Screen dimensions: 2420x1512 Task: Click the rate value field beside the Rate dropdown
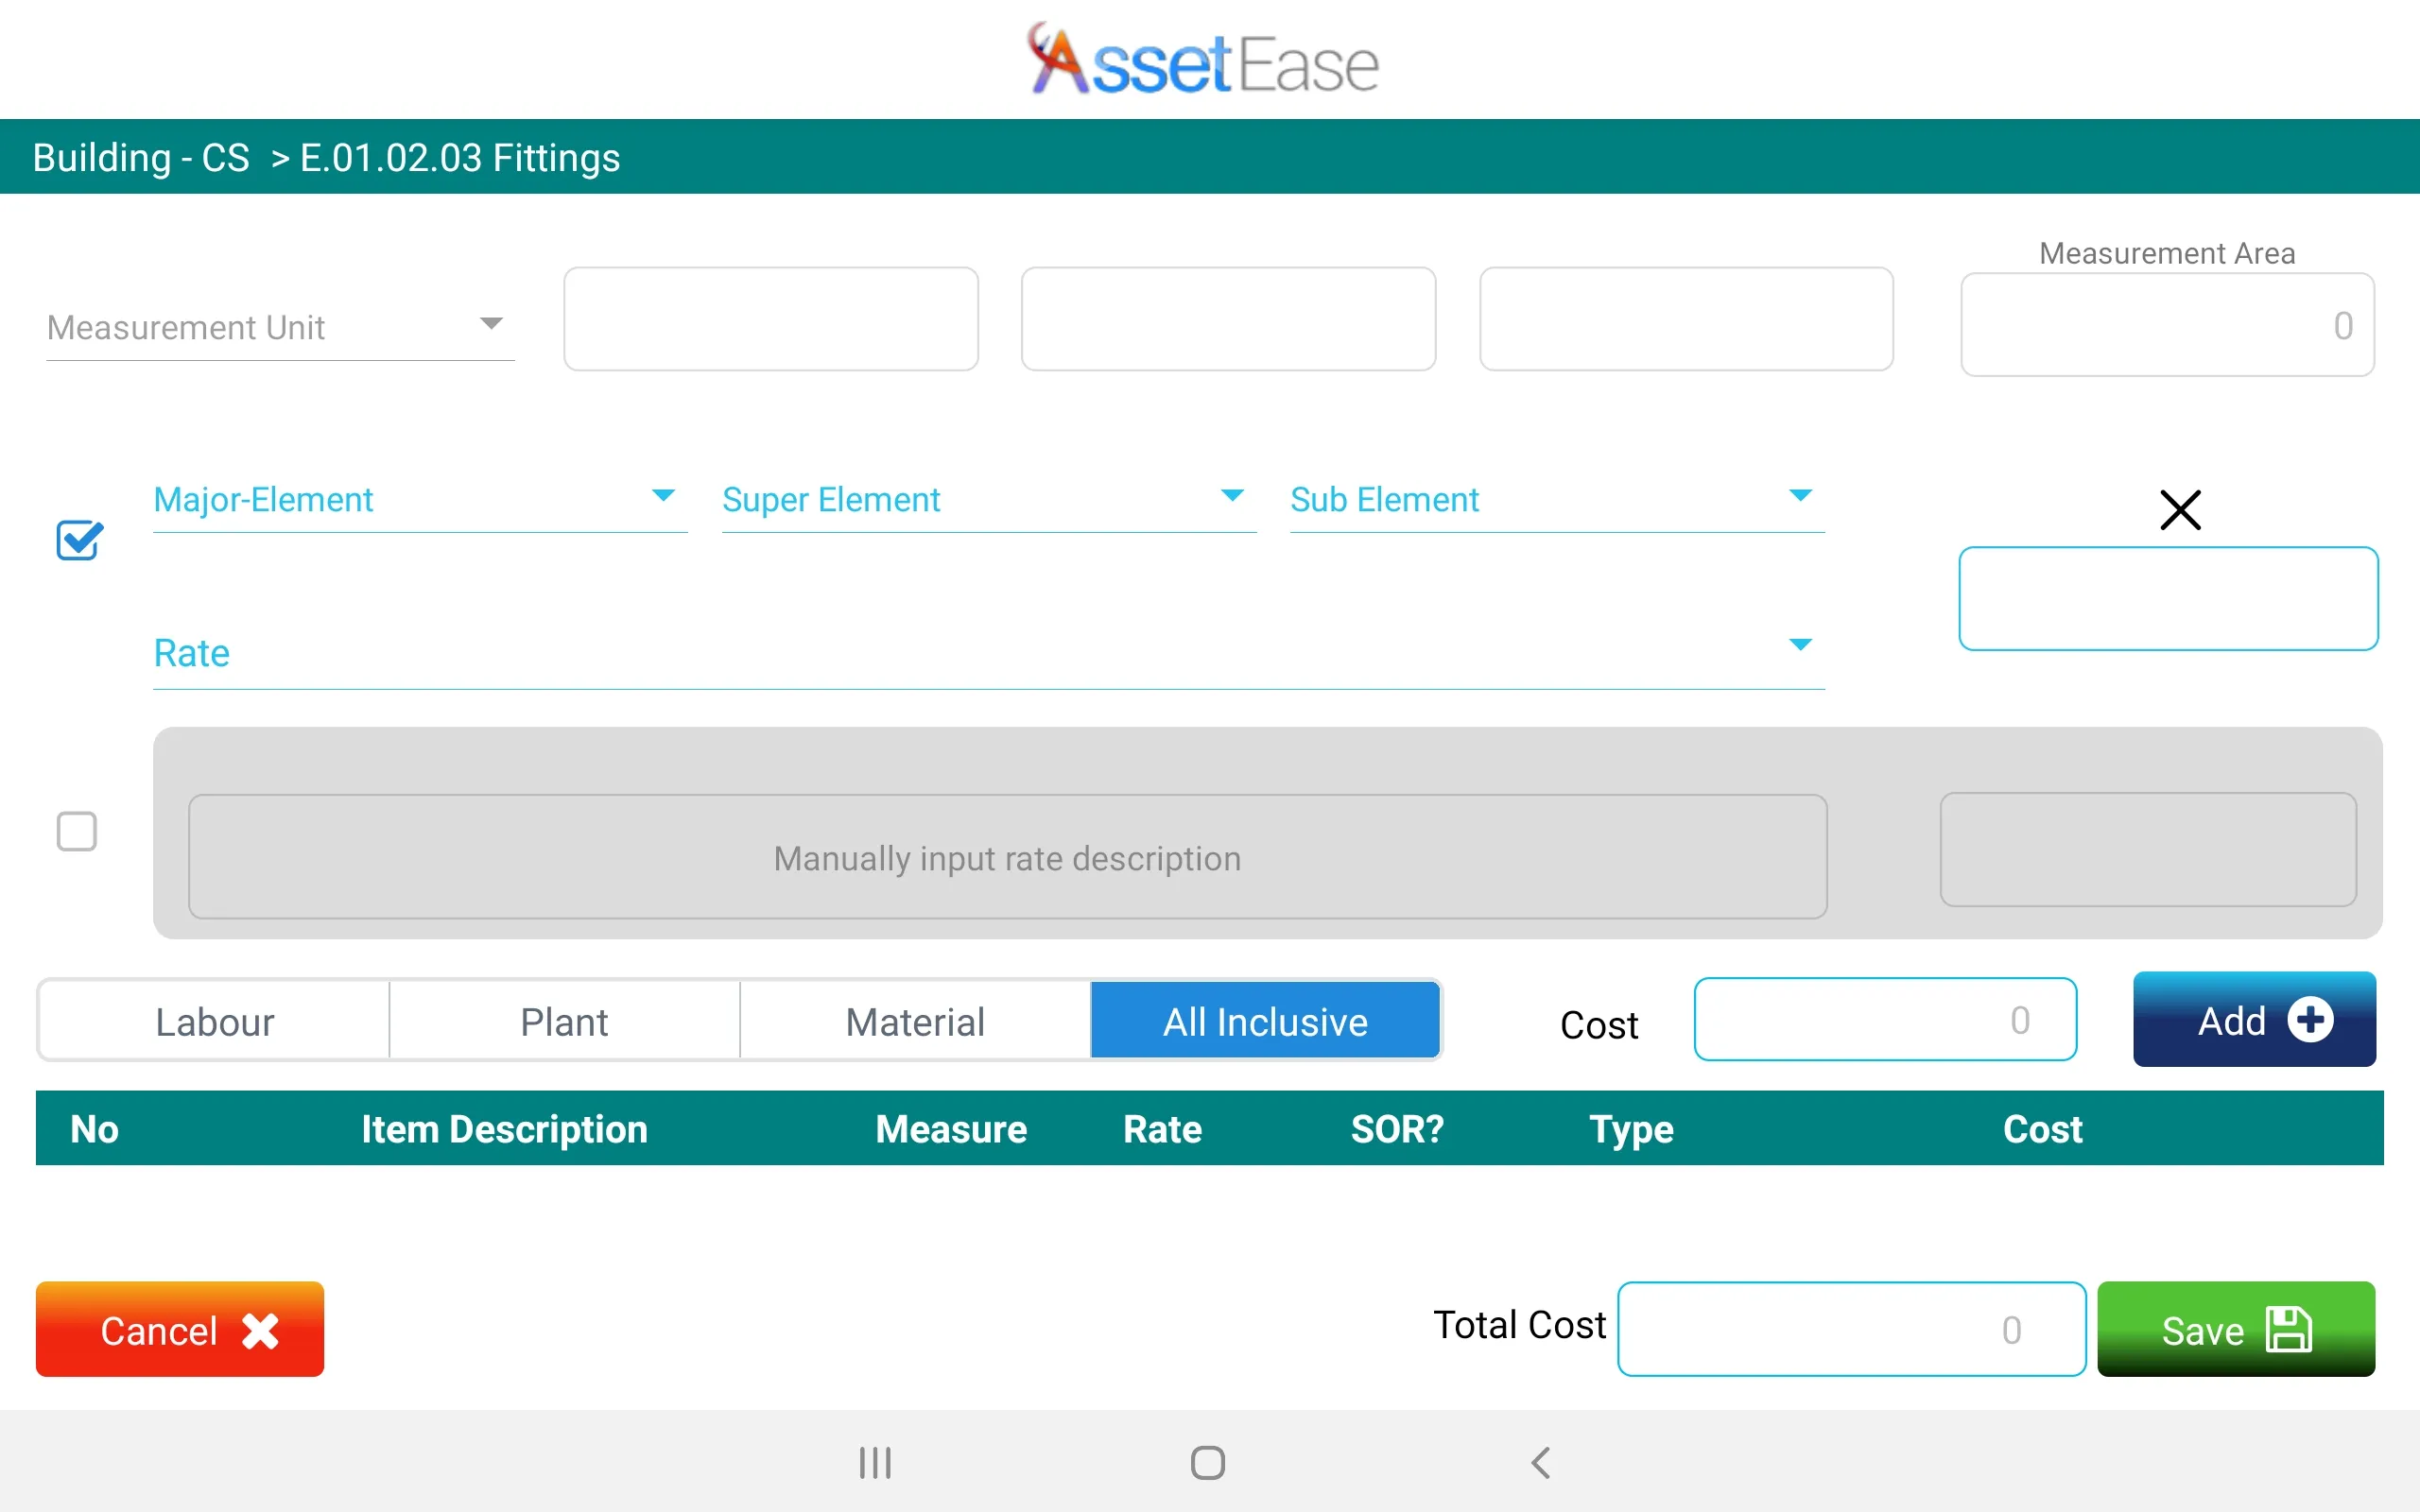point(2168,598)
